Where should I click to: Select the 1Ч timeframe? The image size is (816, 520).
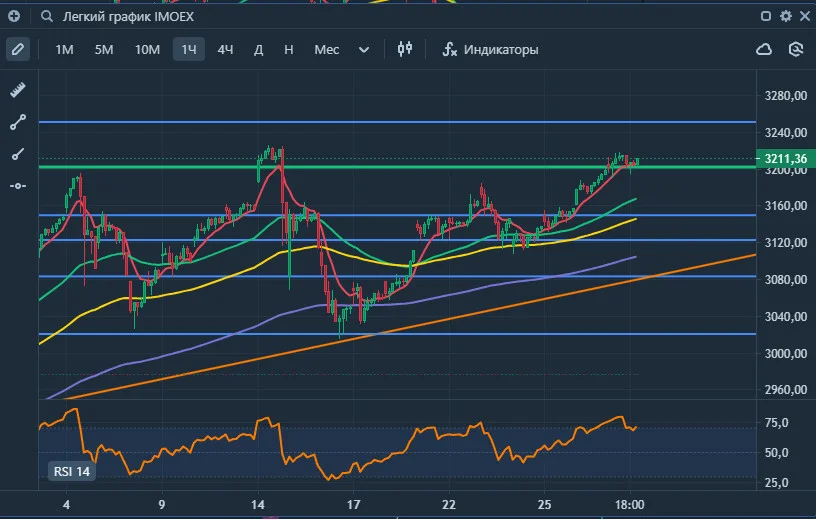point(188,49)
